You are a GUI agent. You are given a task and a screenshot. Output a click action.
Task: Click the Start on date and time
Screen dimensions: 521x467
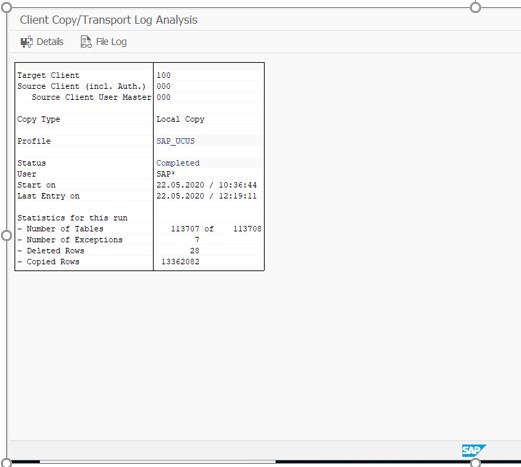tap(207, 185)
